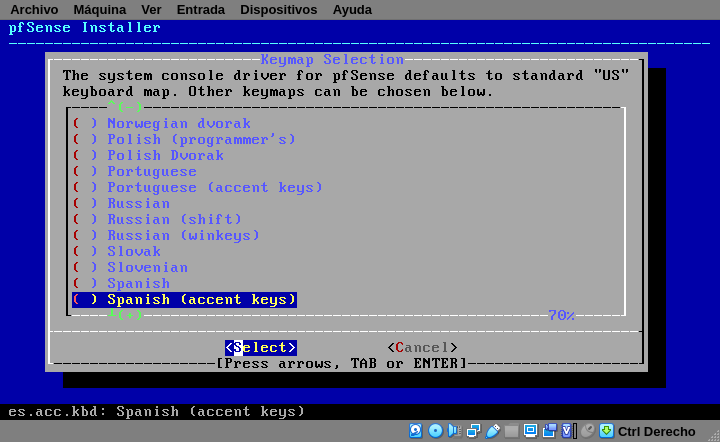Open the Entrada menu

(x=201, y=10)
